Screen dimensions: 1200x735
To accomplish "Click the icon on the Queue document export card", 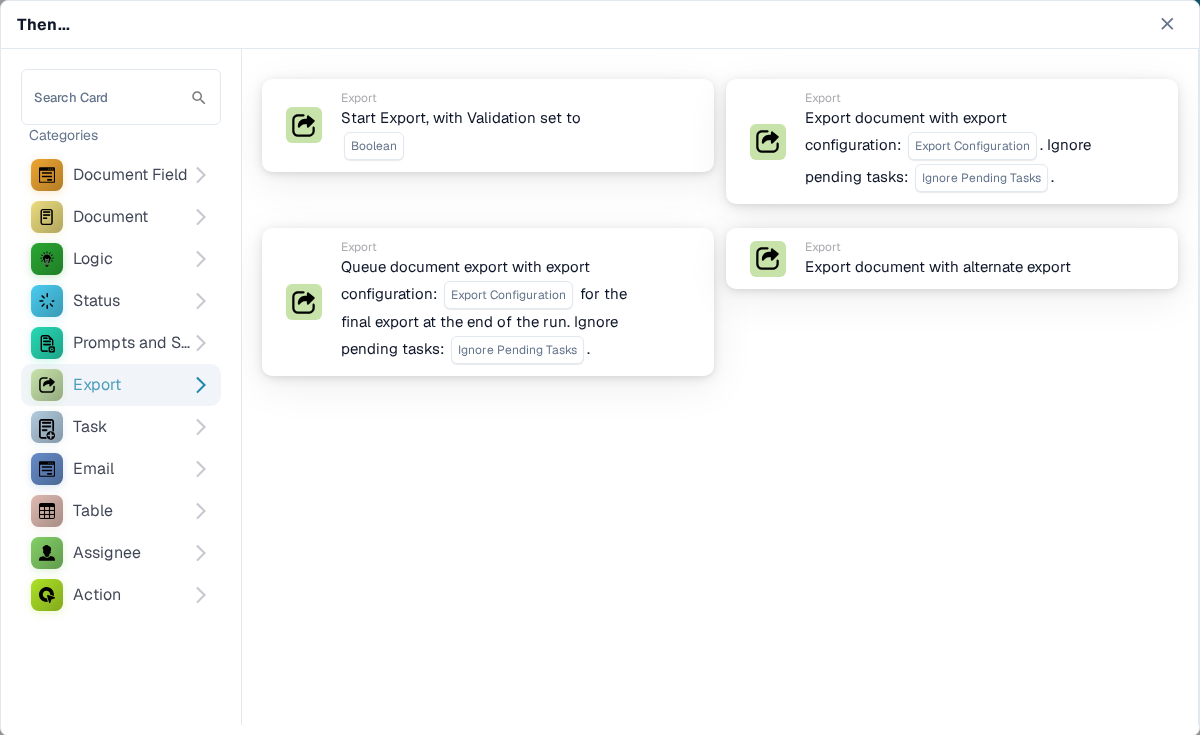I will pos(304,302).
